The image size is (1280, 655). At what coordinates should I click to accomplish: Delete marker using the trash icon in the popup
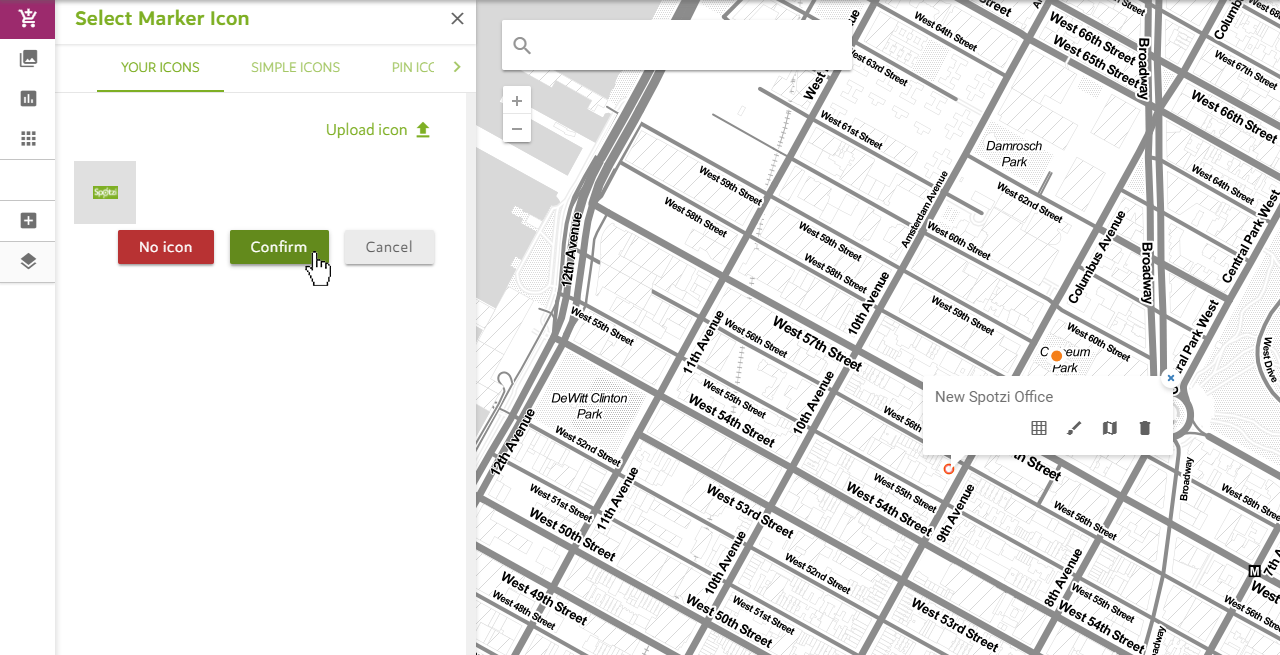[x=1145, y=428]
